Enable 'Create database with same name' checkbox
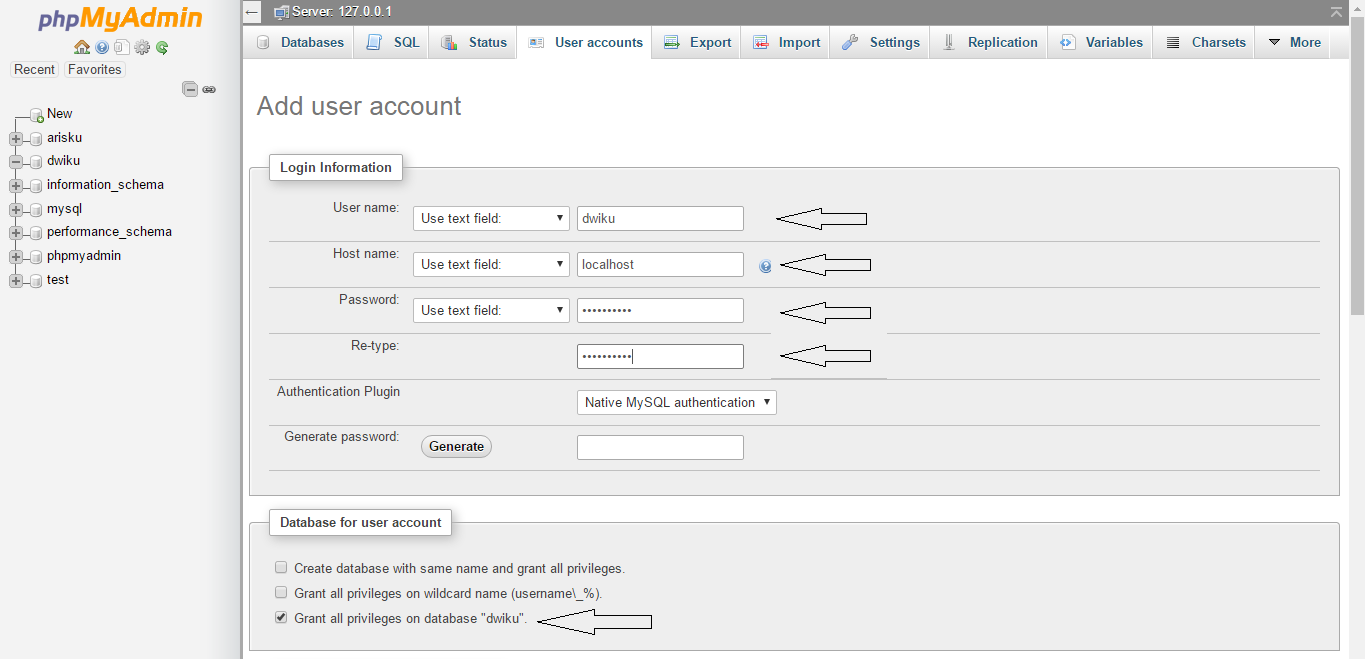The image size is (1365, 659). [x=281, y=567]
